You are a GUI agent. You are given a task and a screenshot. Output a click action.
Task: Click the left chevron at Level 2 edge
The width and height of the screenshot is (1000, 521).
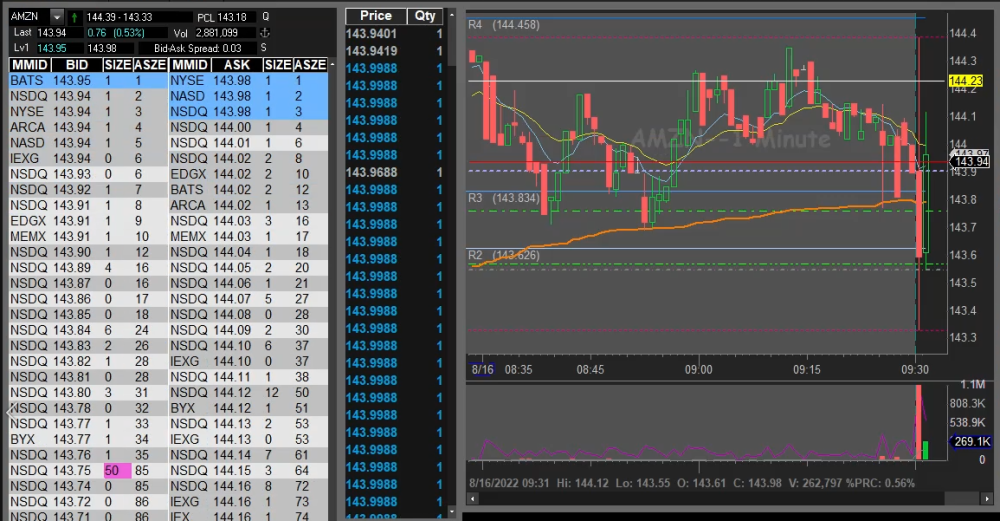click(x=9, y=410)
